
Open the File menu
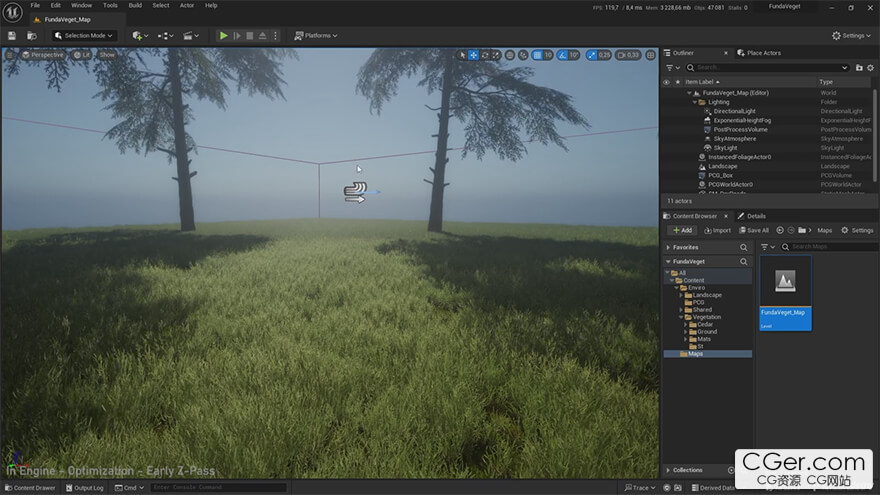tap(35, 5)
